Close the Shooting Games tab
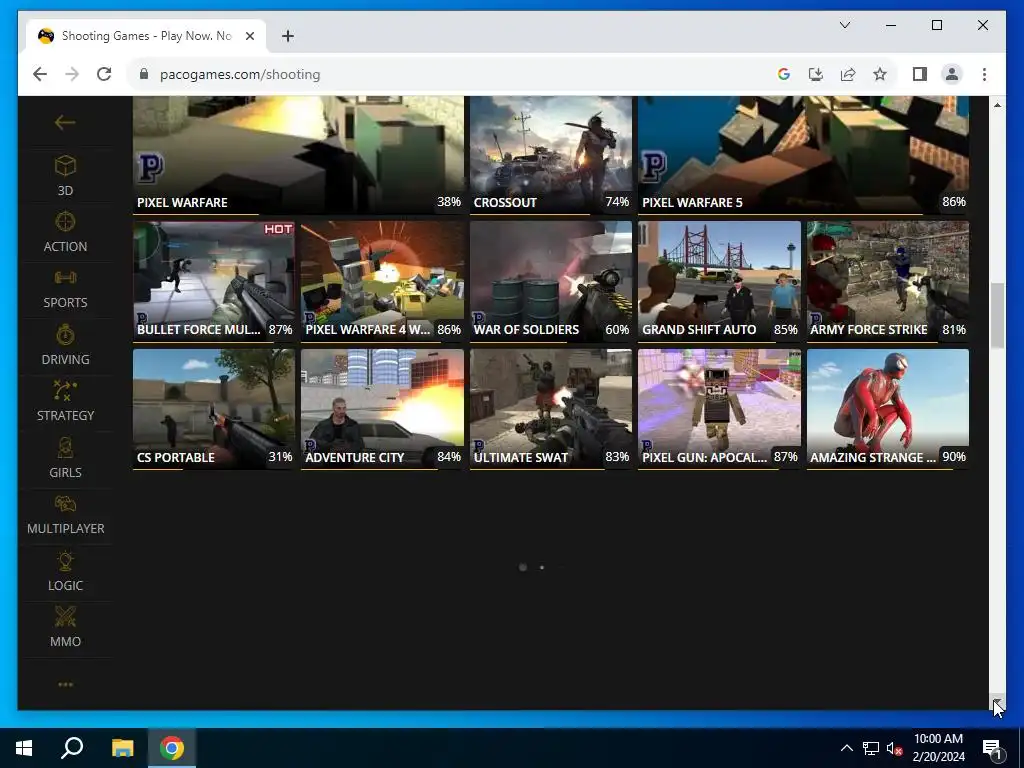Image resolution: width=1024 pixels, height=768 pixels. click(249, 36)
